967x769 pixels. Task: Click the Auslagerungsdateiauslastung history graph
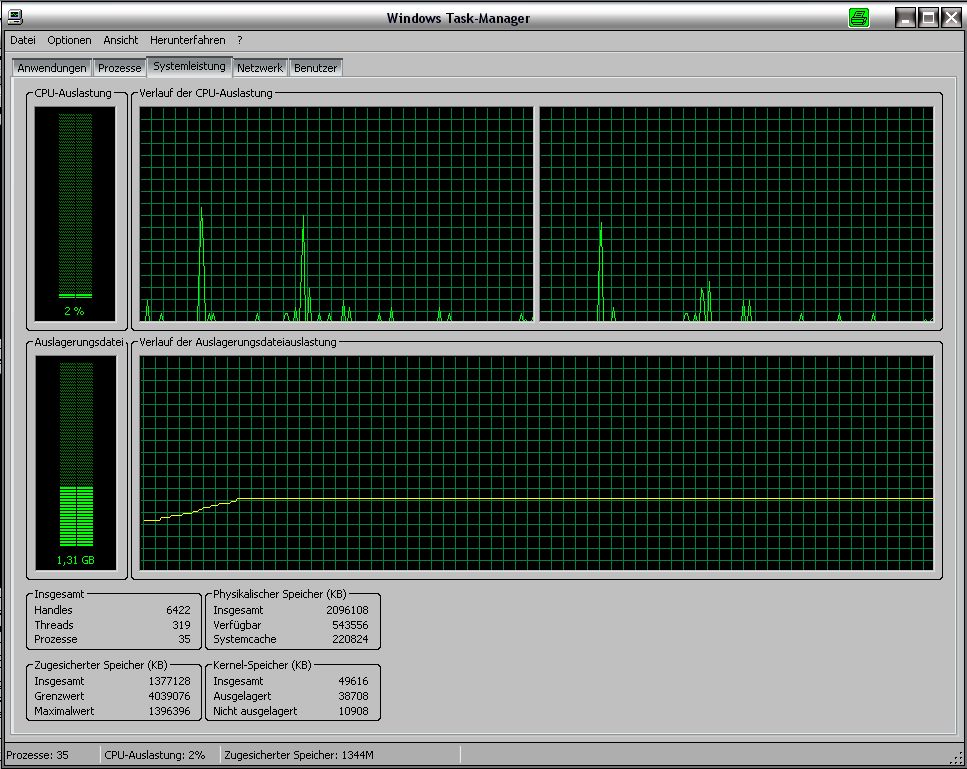click(537, 463)
